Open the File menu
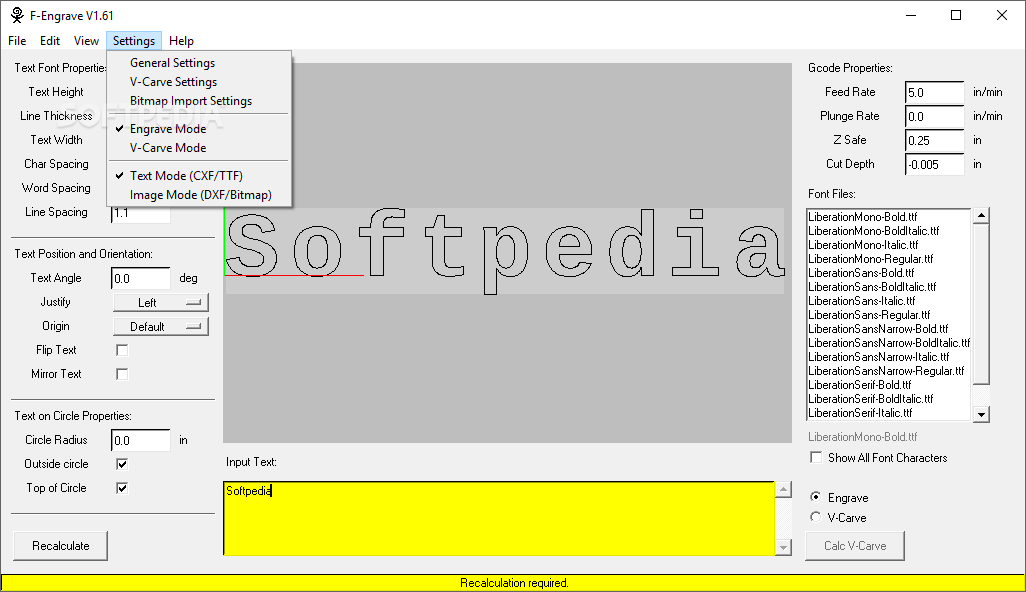 17,41
